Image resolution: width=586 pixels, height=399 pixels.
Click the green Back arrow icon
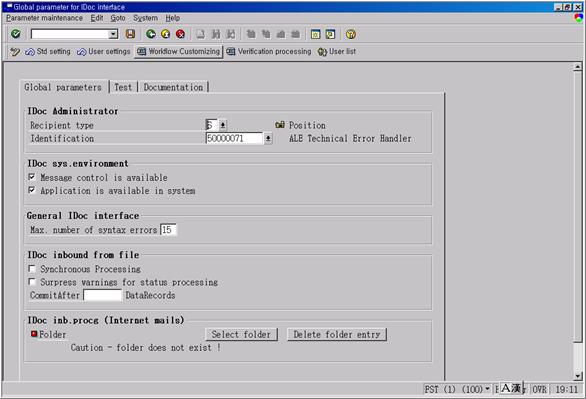pyautogui.click(x=151, y=34)
